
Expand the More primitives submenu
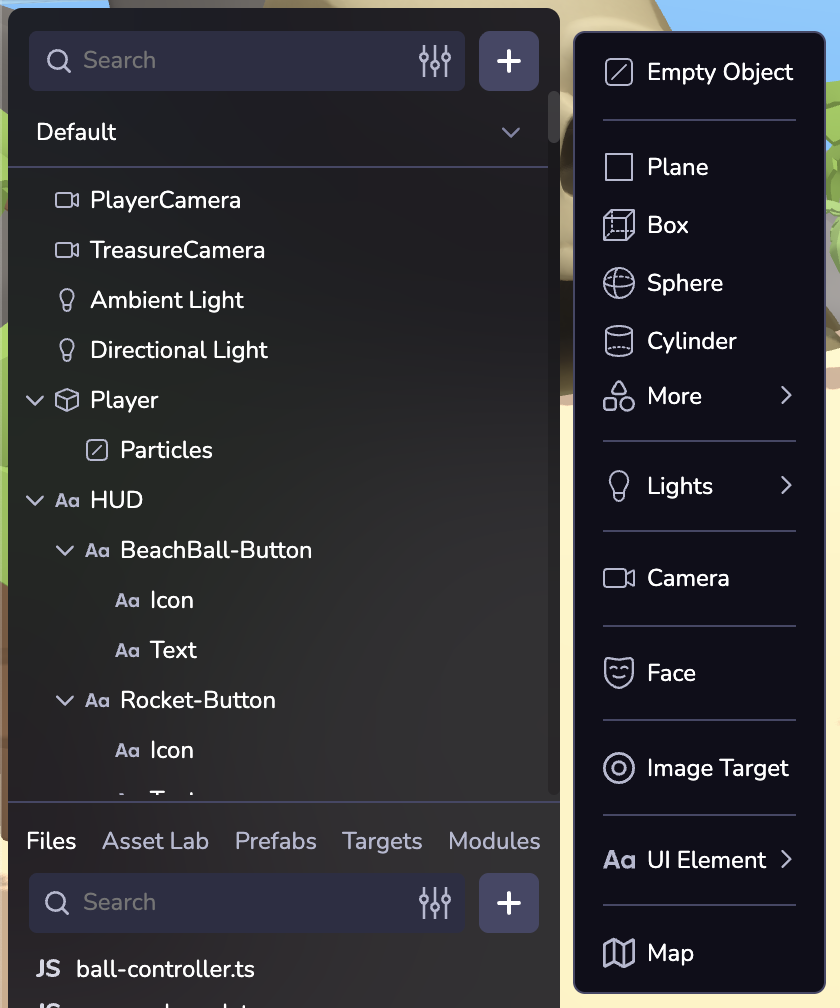click(699, 396)
